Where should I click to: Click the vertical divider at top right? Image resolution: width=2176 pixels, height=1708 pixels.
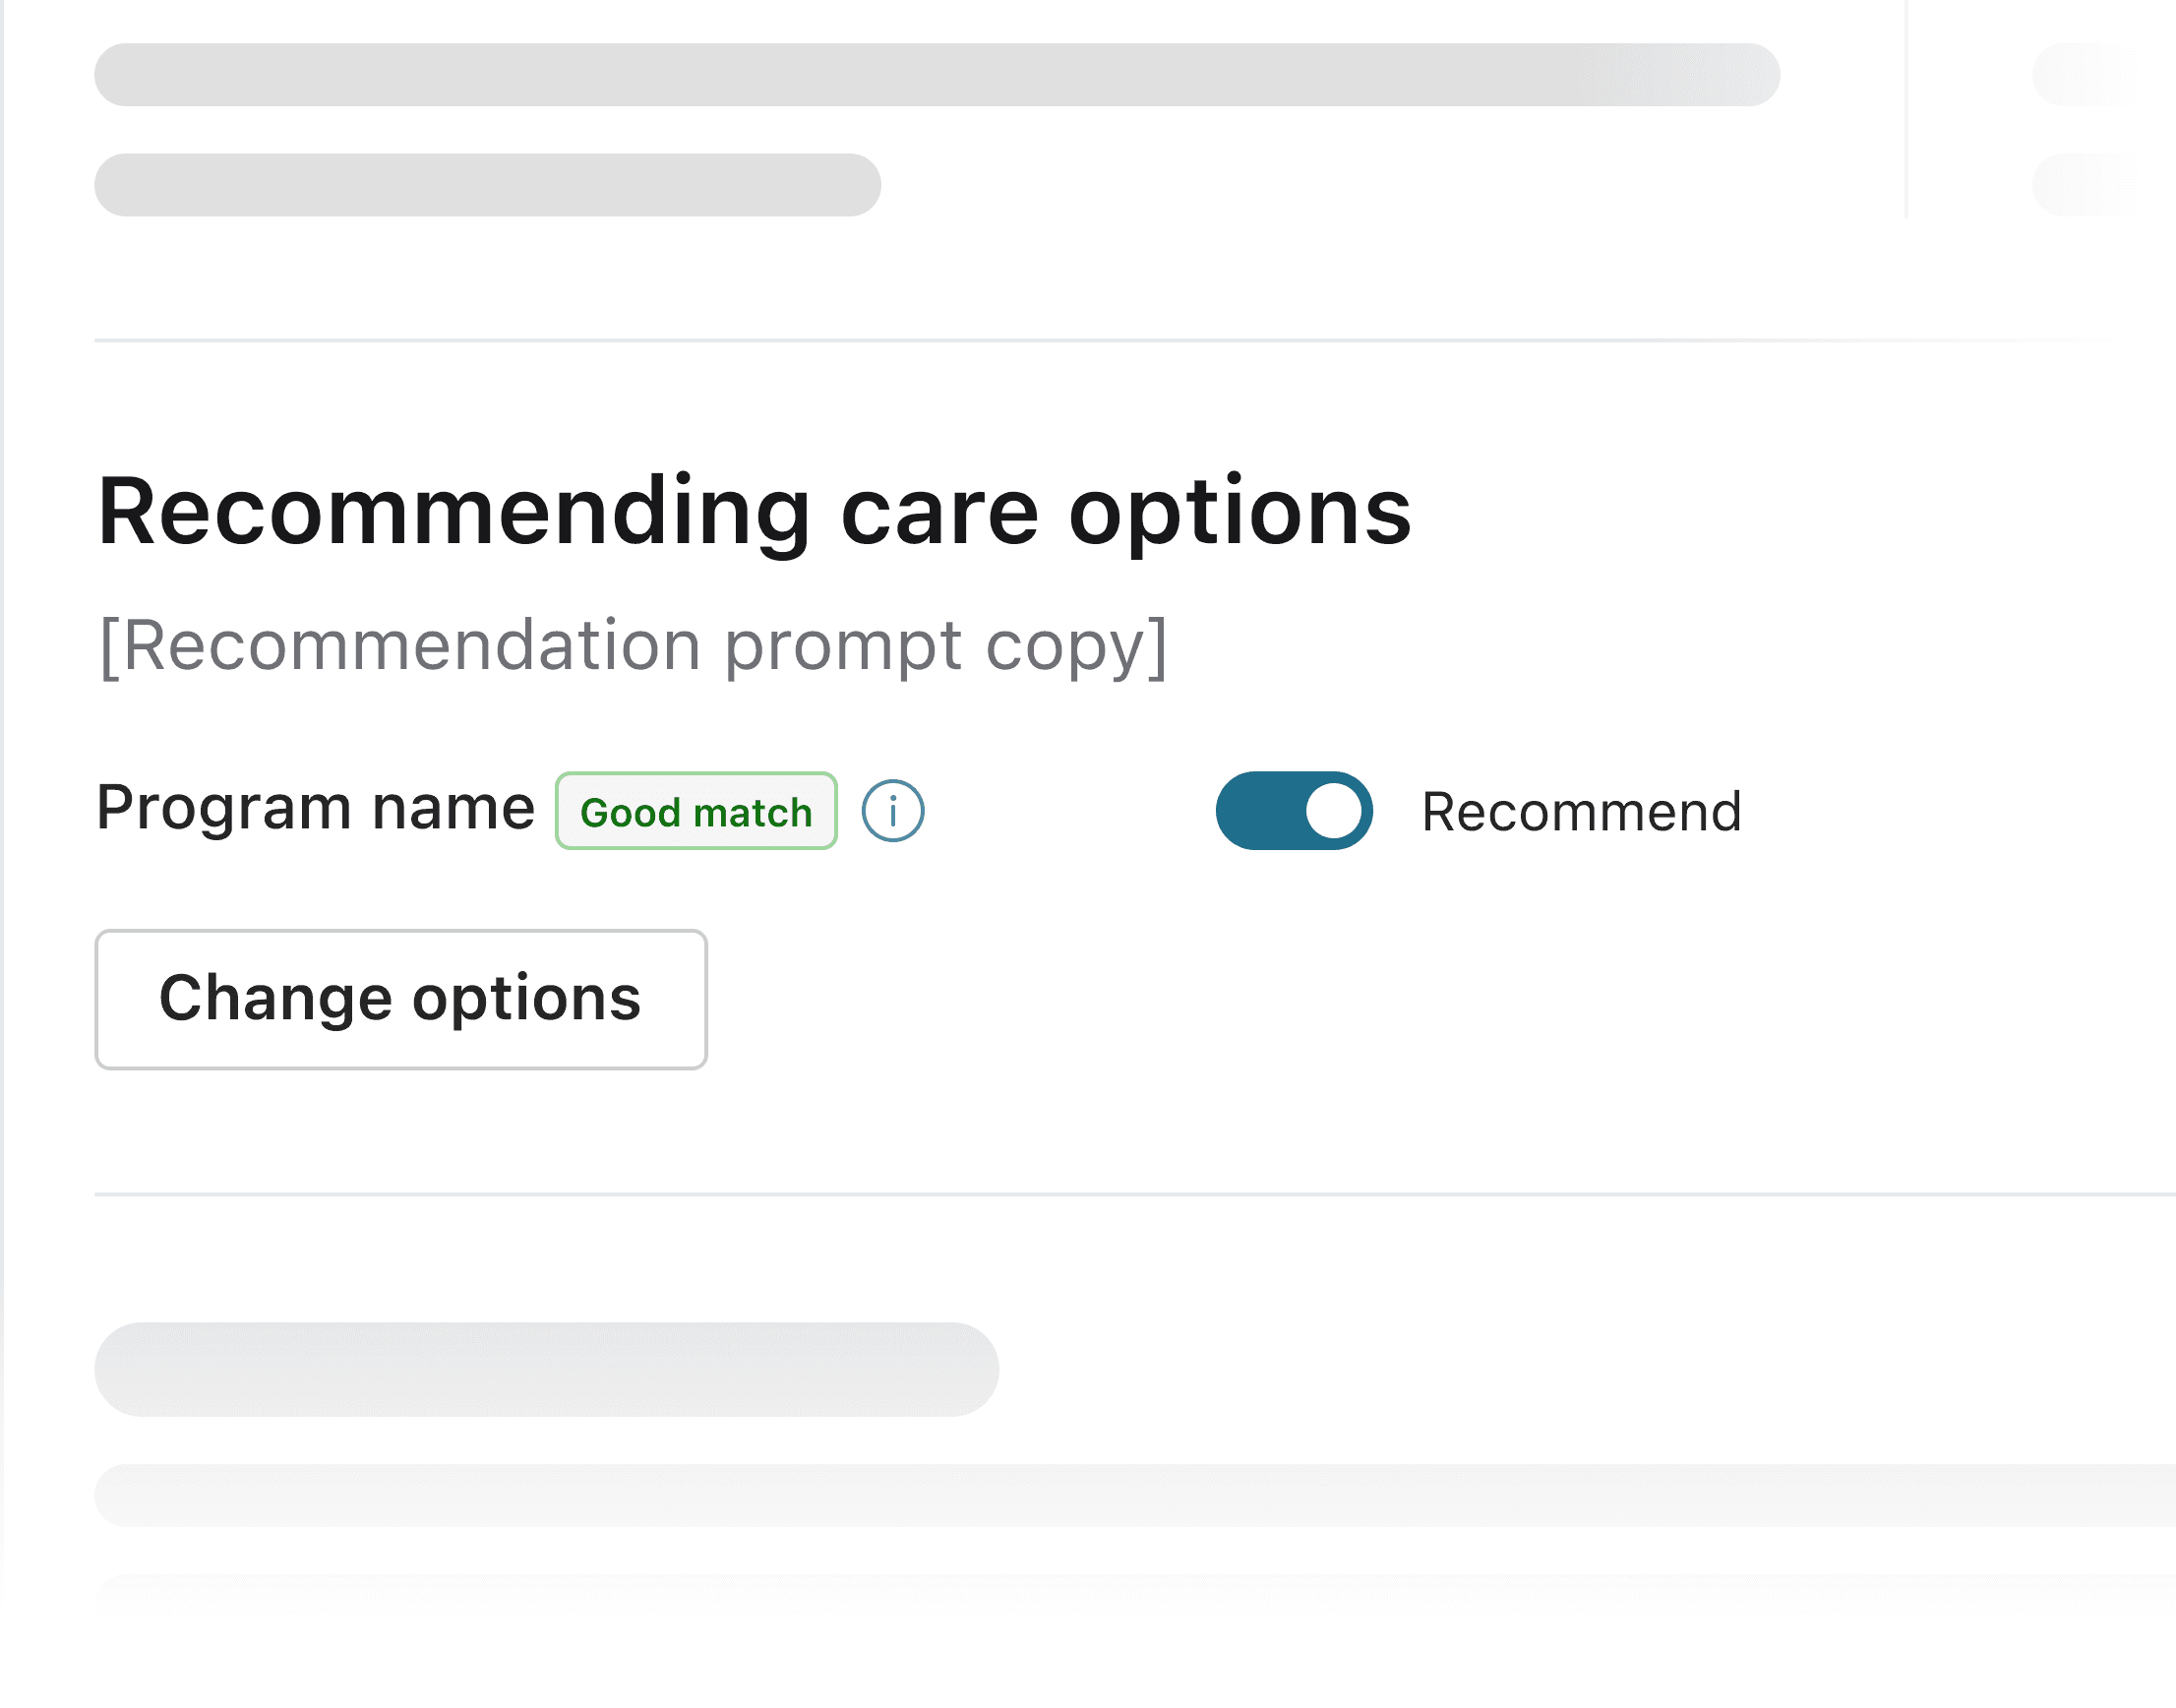[1907, 110]
